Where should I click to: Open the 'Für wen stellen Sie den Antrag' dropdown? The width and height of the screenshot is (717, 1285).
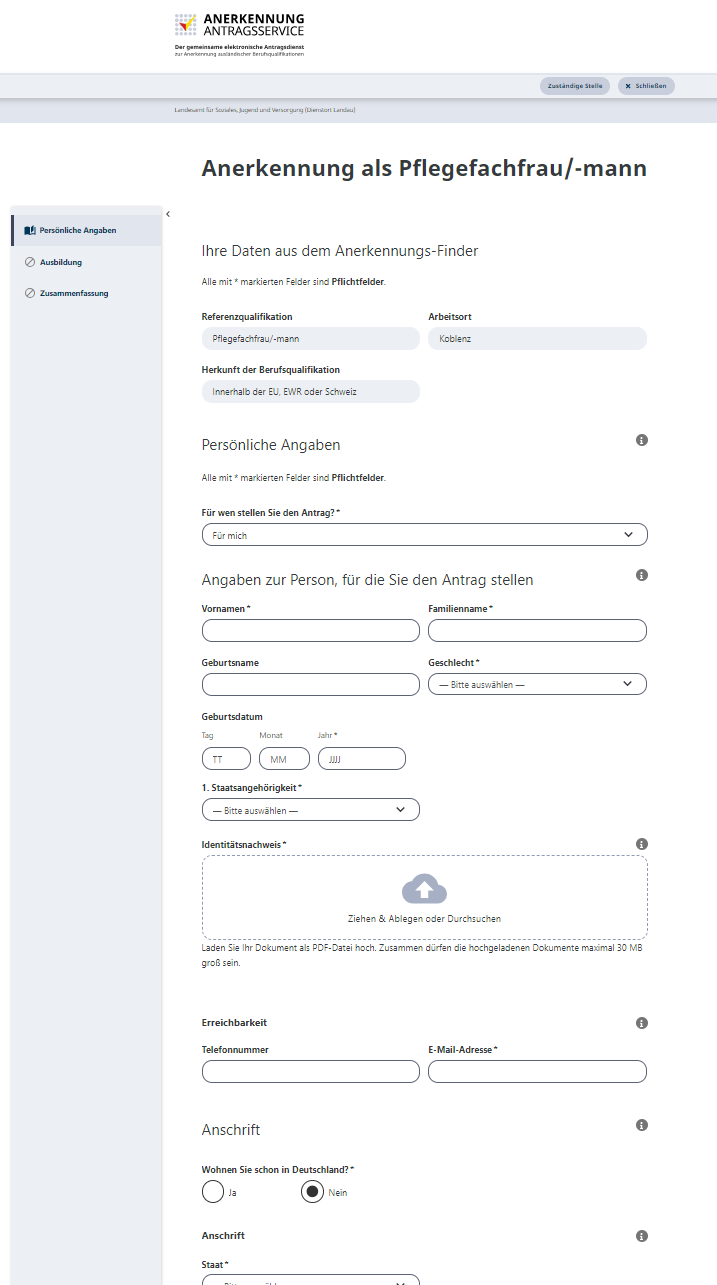tap(424, 535)
